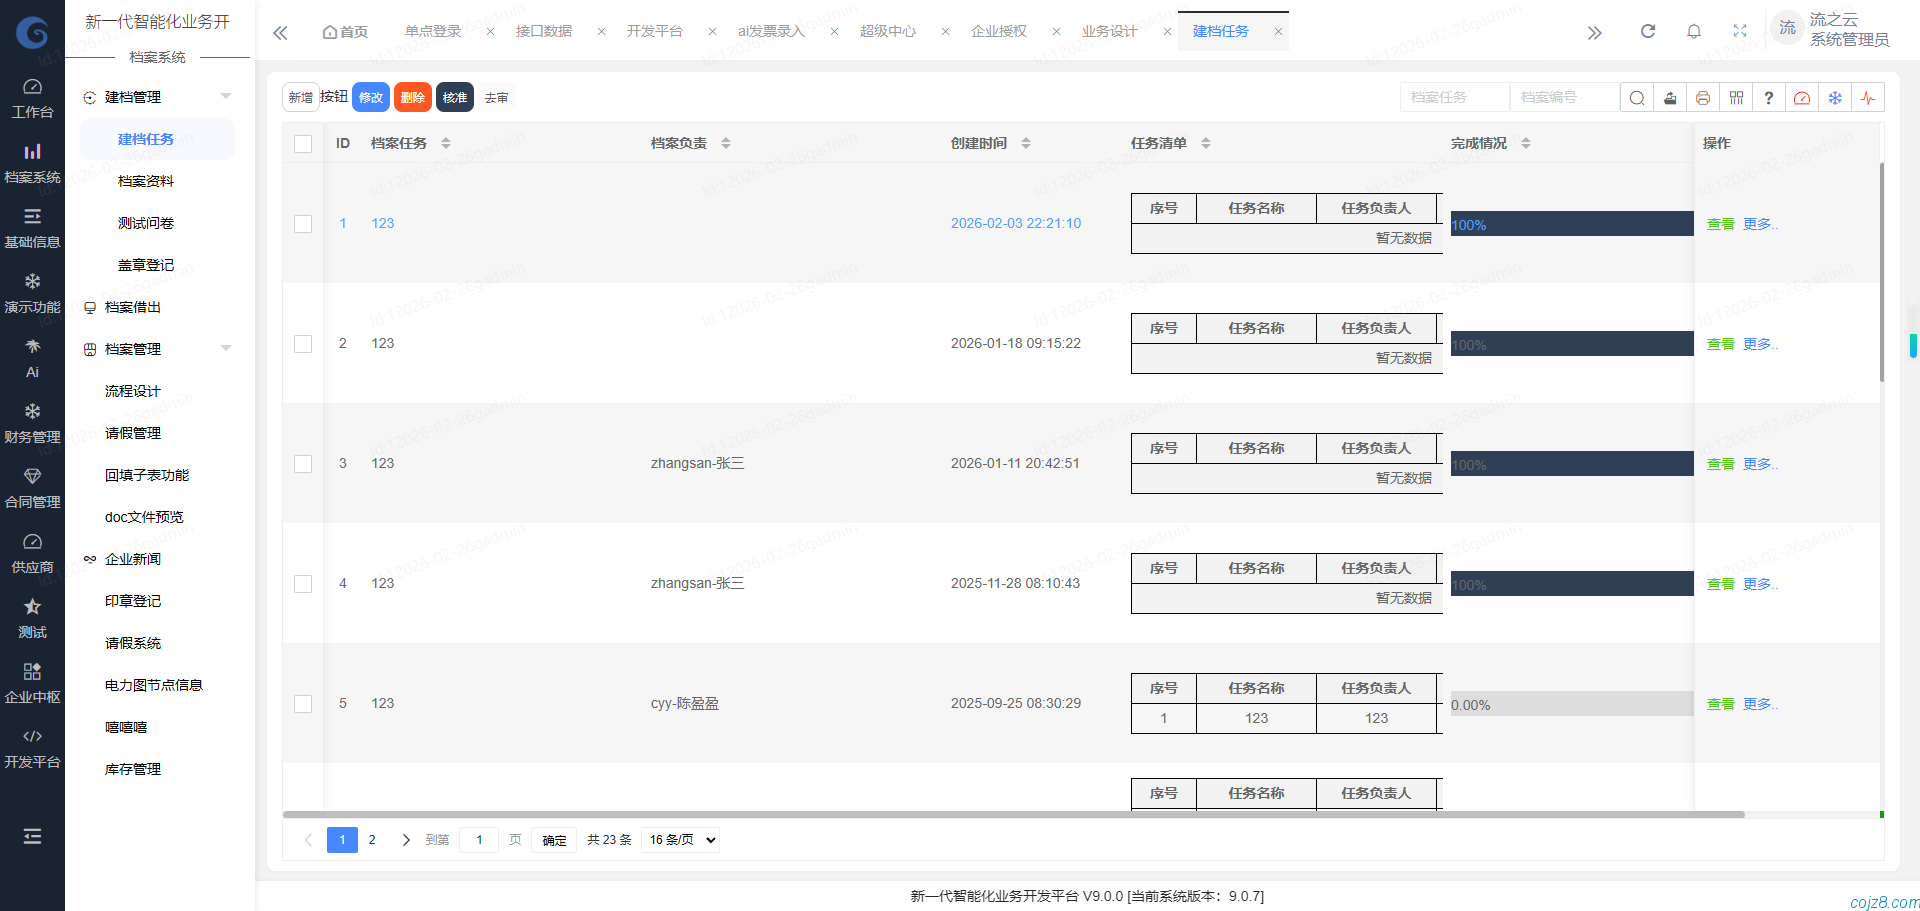Image resolution: width=1920 pixels, height=911 pixels.
Task: Click the 100% progress bar on row 1
Action: pos(1570,223)
